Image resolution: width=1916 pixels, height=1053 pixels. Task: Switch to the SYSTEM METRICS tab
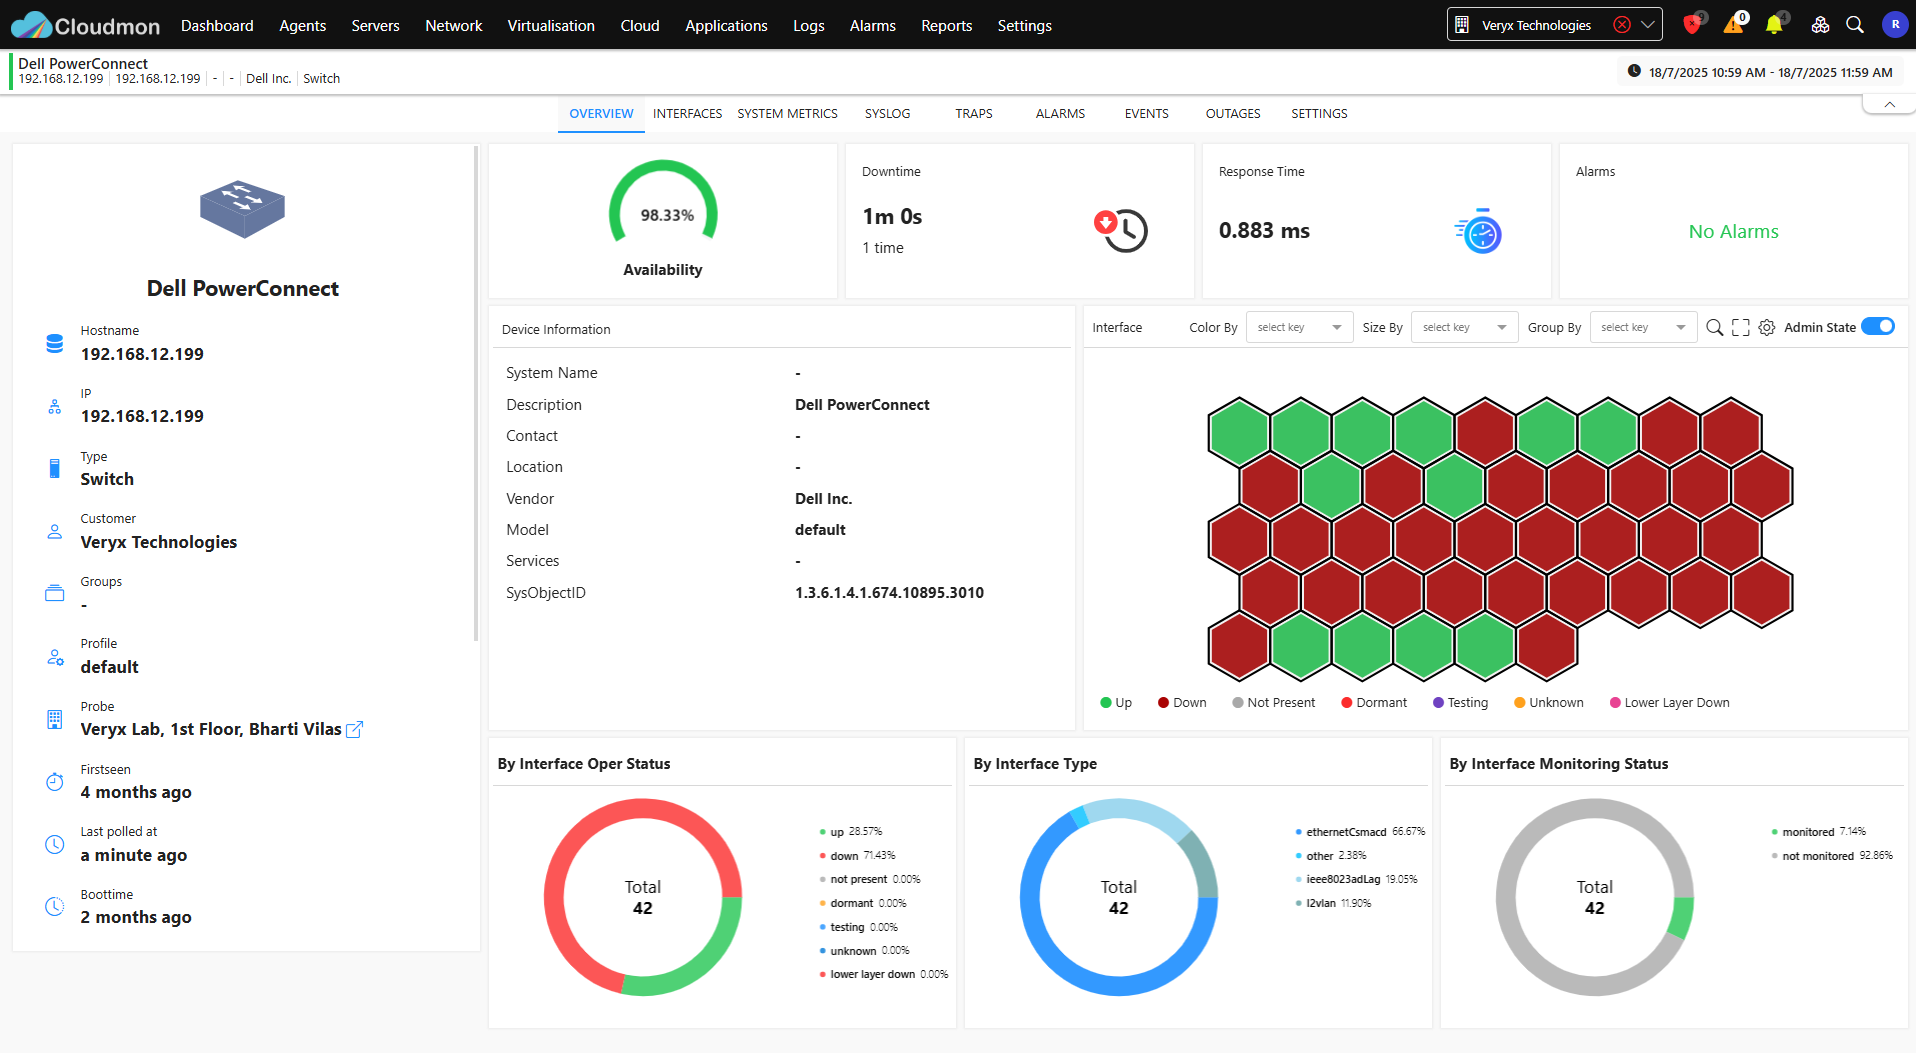[x=787, y=114]
